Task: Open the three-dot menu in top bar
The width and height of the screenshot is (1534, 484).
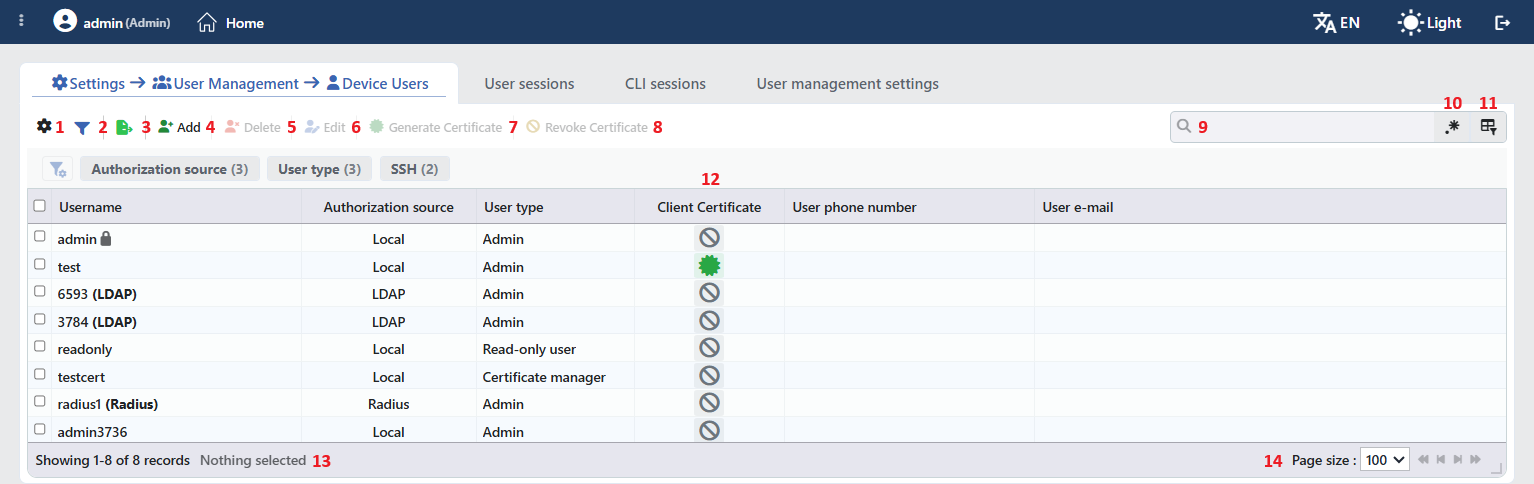Action: coord(22,22)
